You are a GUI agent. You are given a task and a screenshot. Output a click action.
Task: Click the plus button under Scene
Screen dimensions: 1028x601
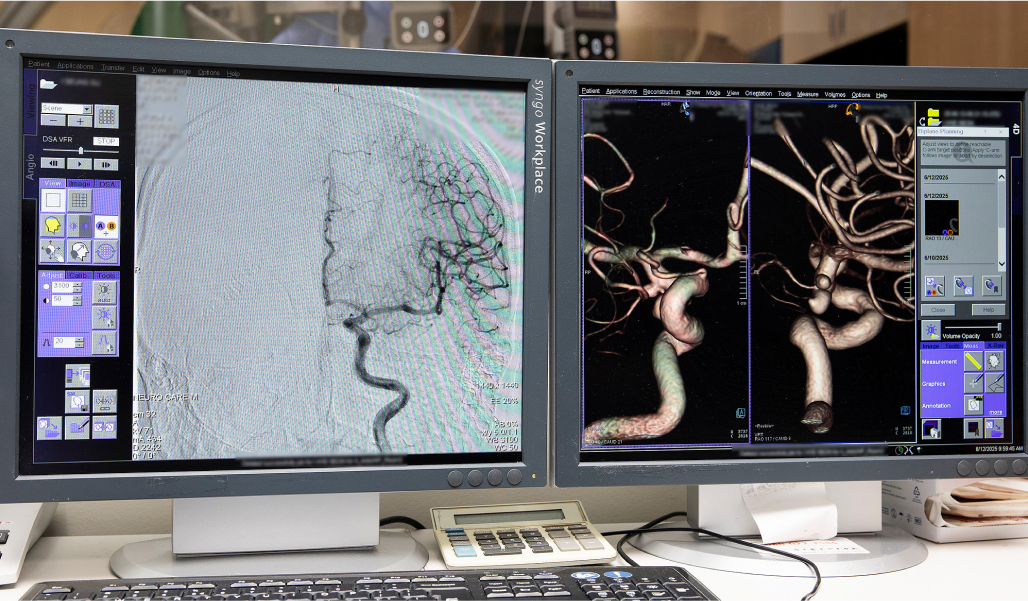80,121
